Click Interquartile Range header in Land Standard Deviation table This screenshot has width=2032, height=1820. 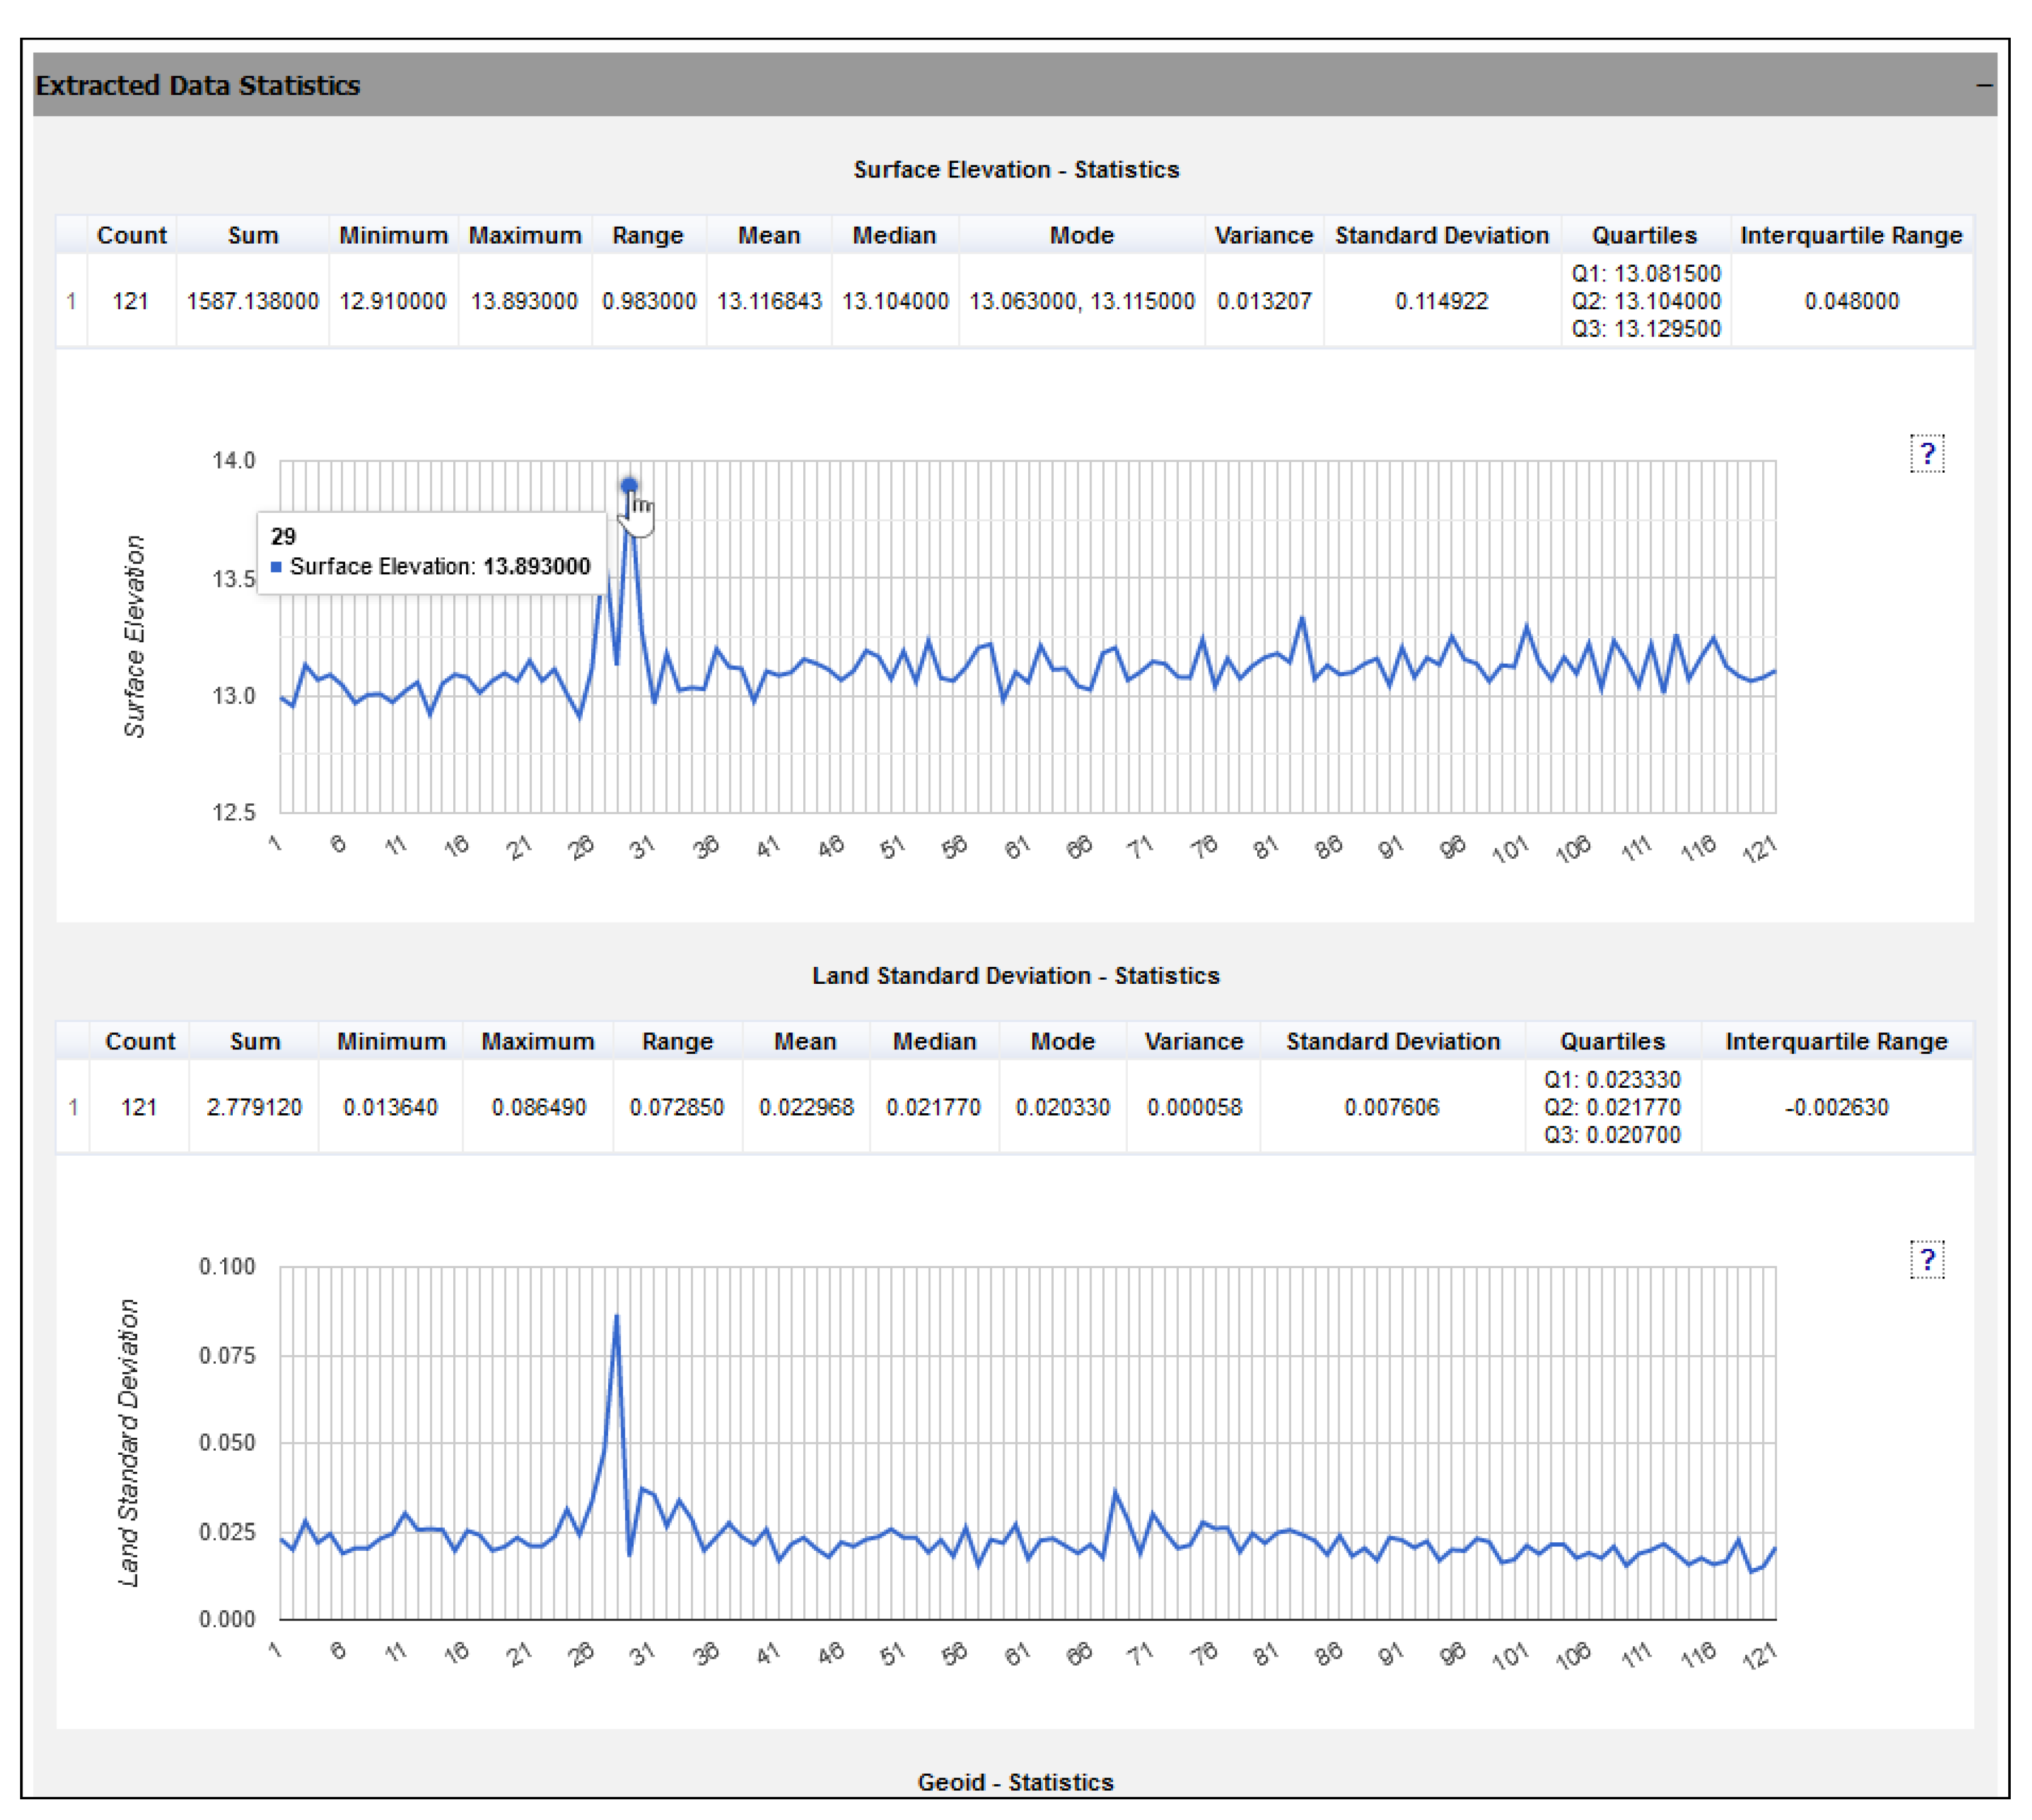pyautogui.click(x=1837, y=1041)
